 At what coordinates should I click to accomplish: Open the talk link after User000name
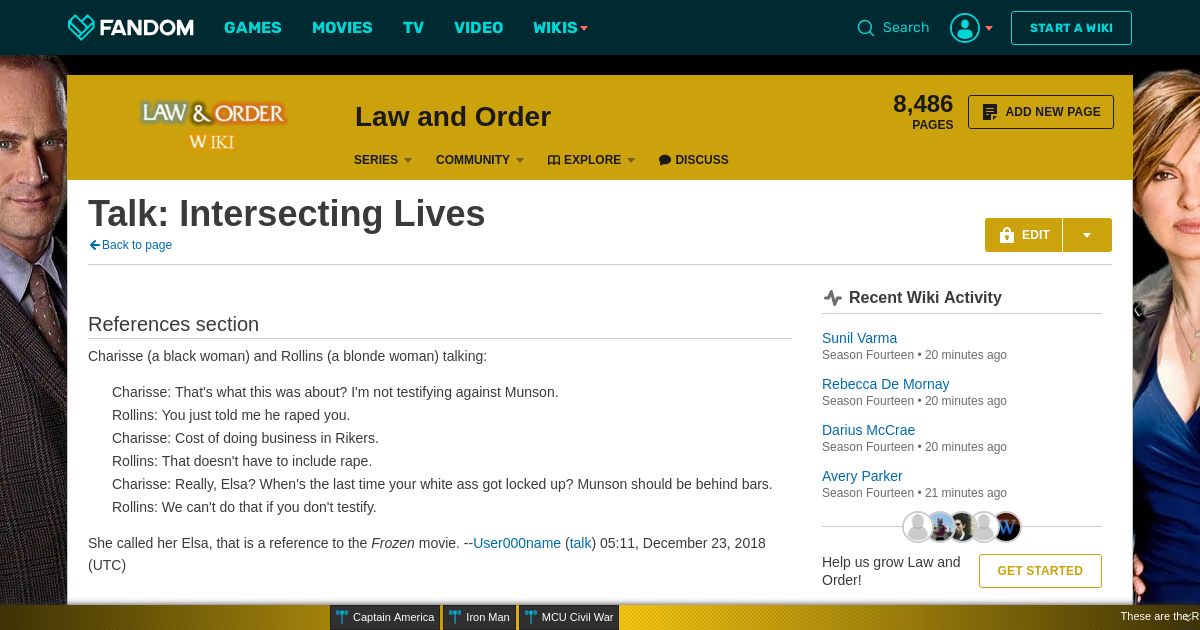coord(581,543)
